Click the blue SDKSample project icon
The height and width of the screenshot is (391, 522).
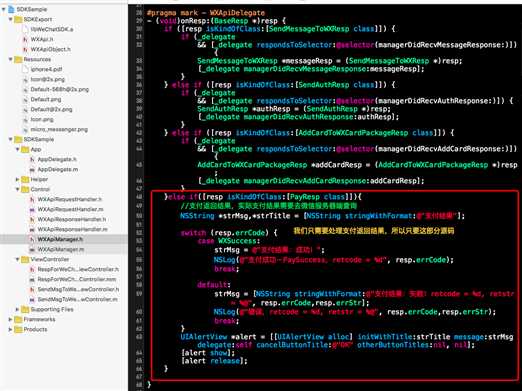click(11, 9)
